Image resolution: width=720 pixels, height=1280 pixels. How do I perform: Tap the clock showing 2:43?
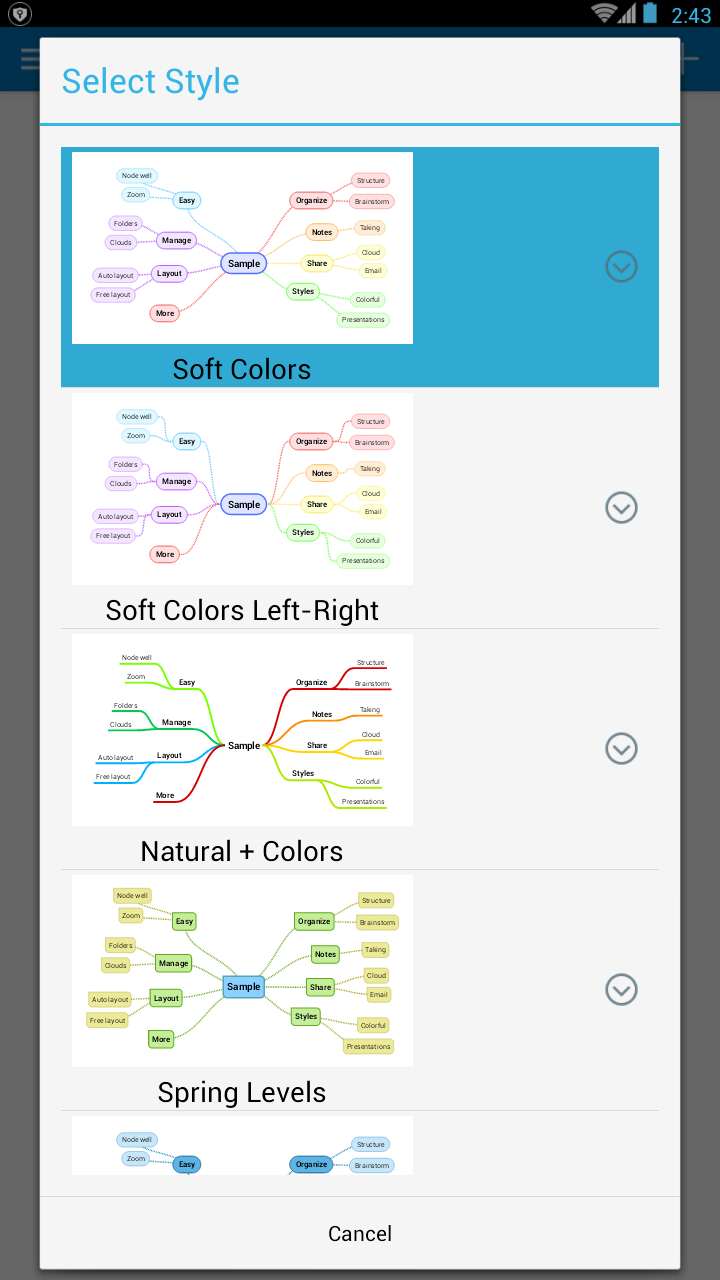(691, 14)
